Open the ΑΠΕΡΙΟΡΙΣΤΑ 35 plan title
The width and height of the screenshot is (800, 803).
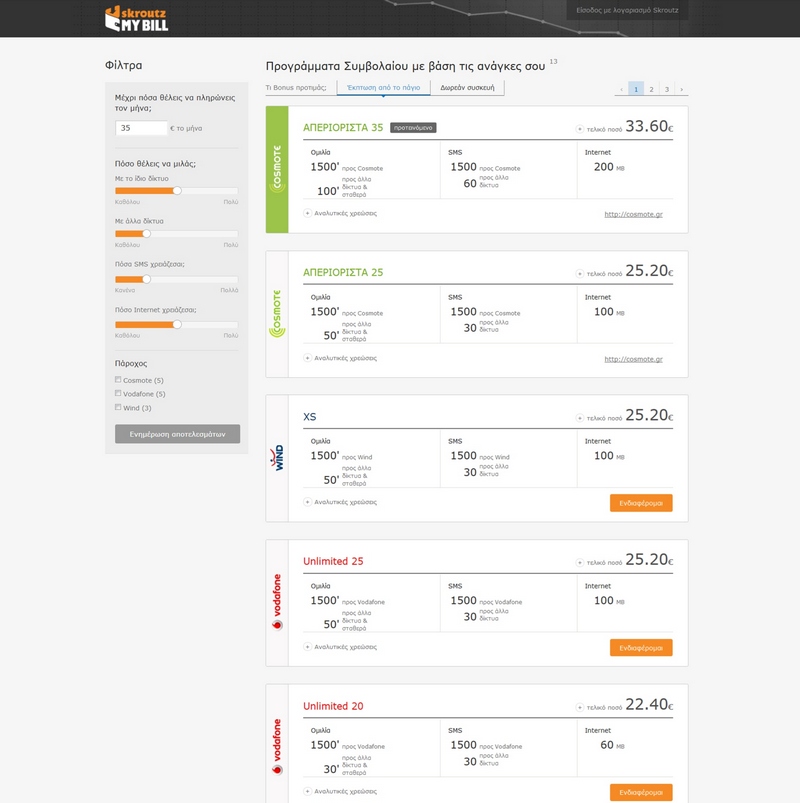pyautogui.click(x=343, y=128)
